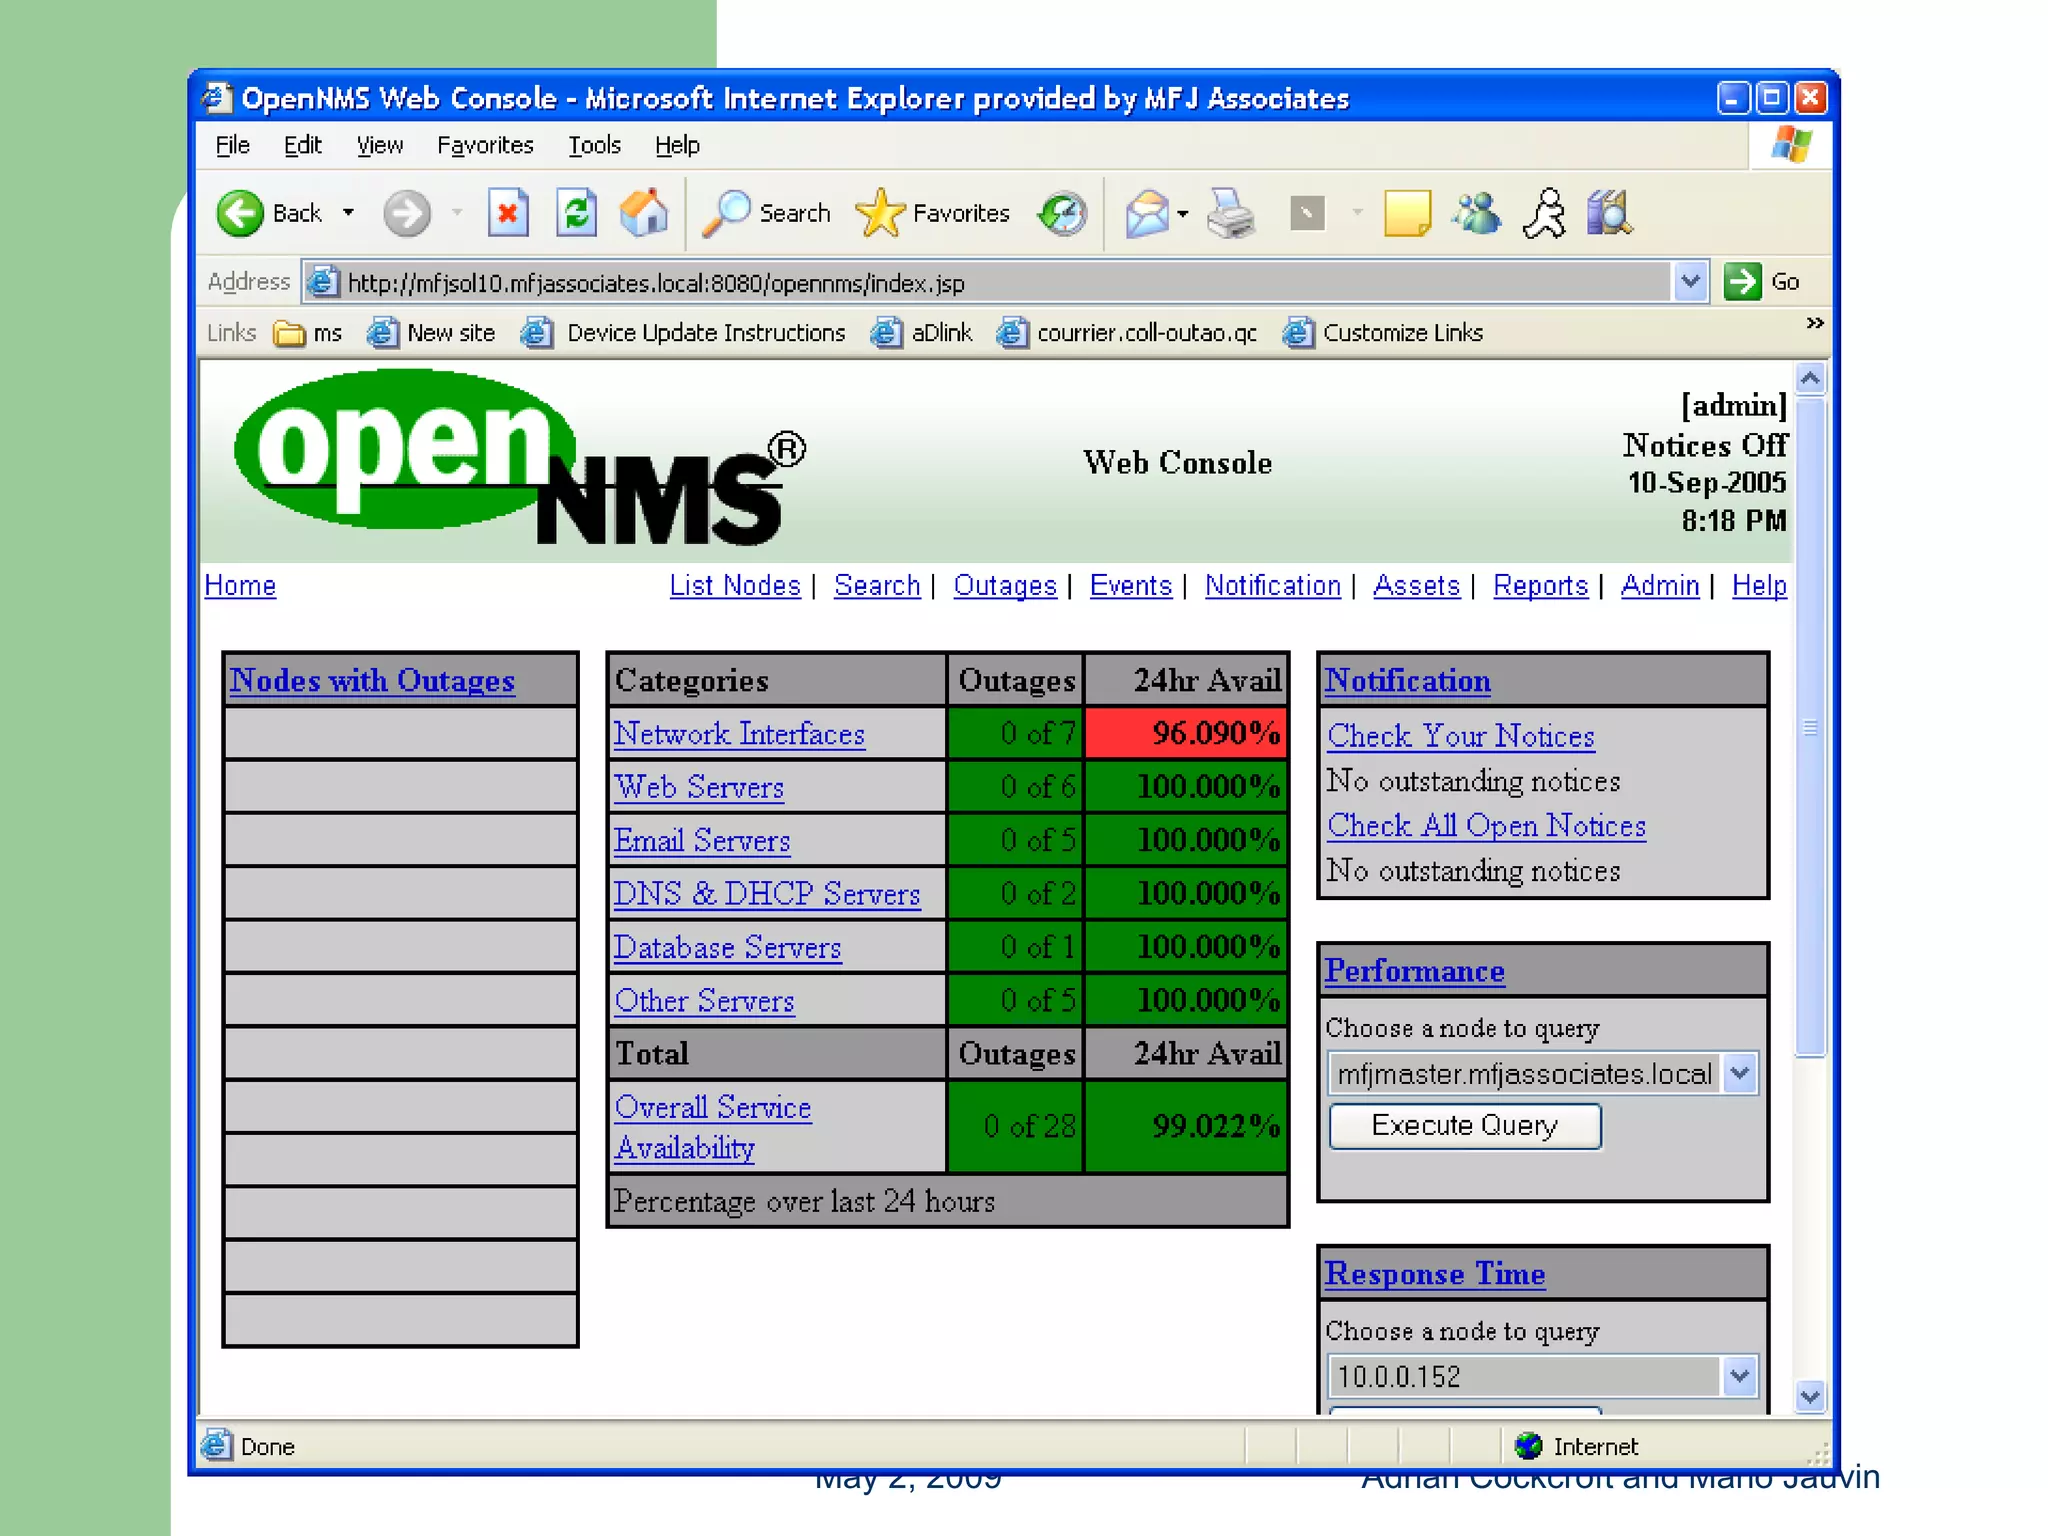Screen dimensions: 2048x1536
Task: Open the Edit menu
Action: pyautogui.click(x=302, y=146)
